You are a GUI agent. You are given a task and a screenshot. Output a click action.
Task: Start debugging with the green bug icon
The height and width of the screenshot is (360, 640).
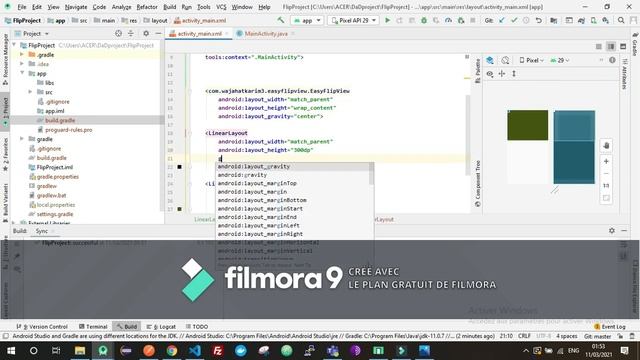click(424, 20)
